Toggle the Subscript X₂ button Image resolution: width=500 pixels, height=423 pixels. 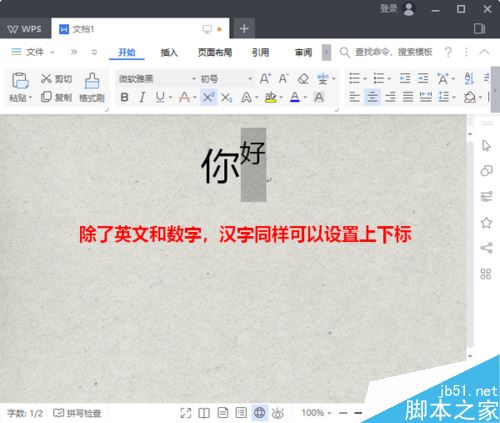click(x=227, y=98)
